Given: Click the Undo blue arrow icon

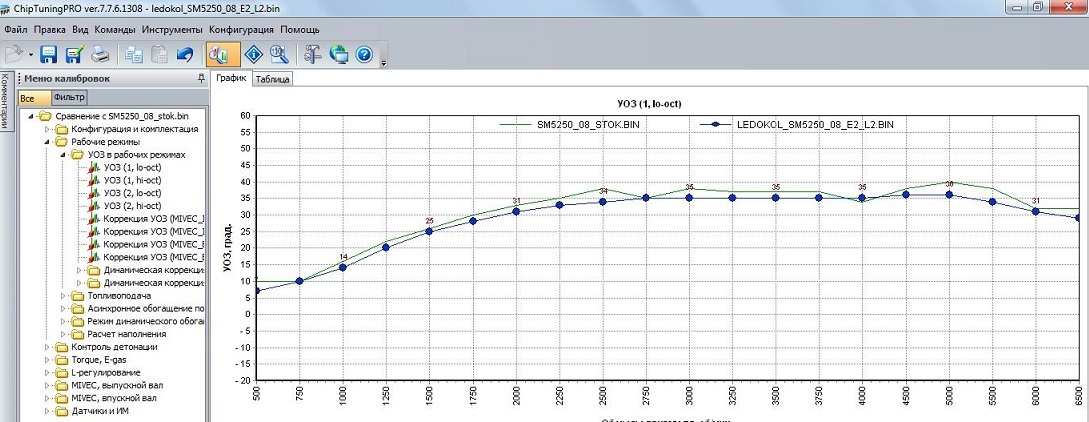Looking at the screenshot, I should pos(184,54).
